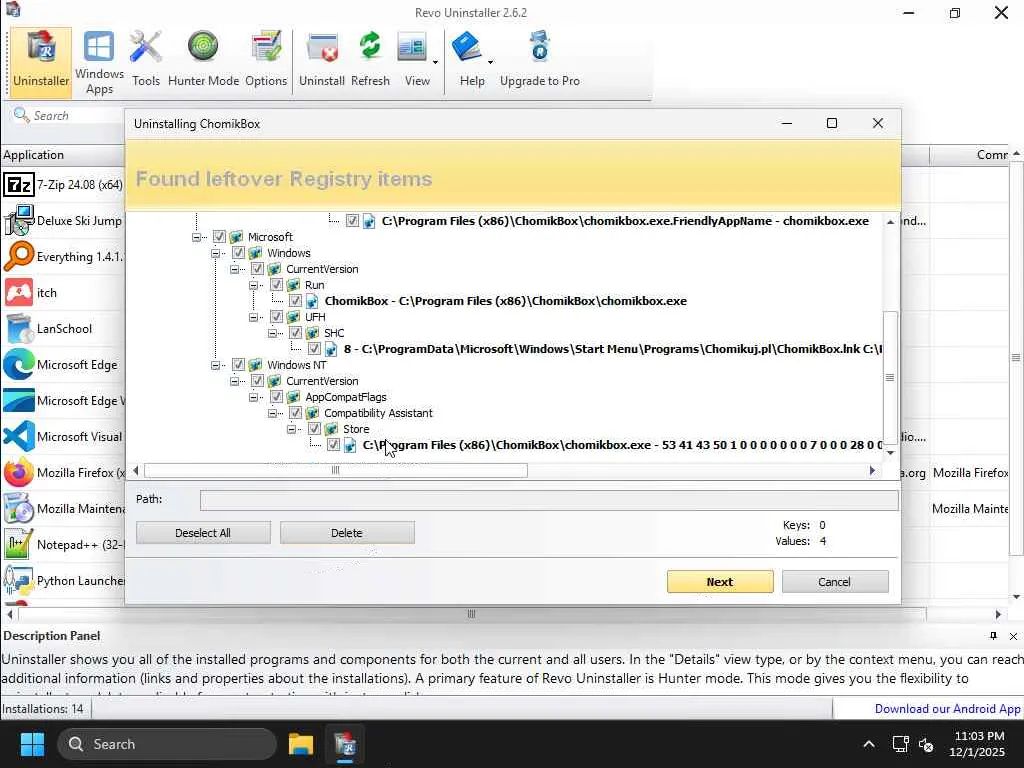Uncheck the Run key checkbox

coord(276,285)
